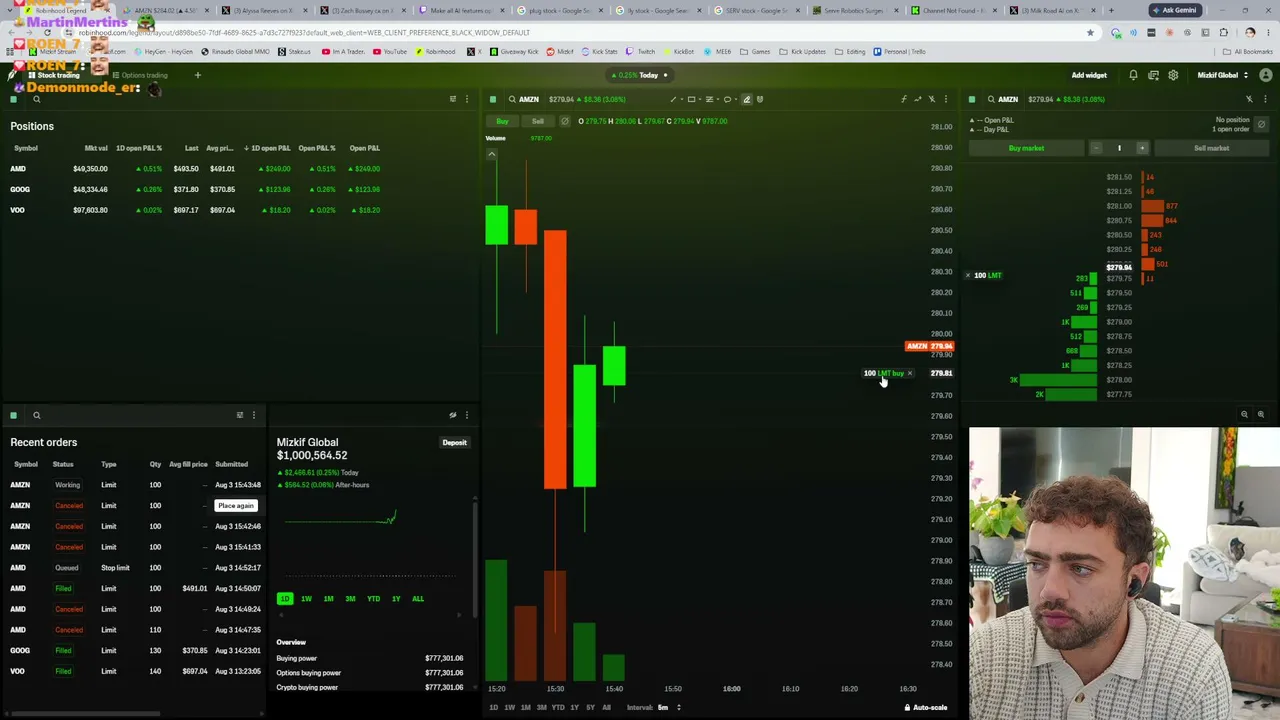Toggle the chart pencil draw tool
Screen dimensions: 1280x720
(746, 99)
